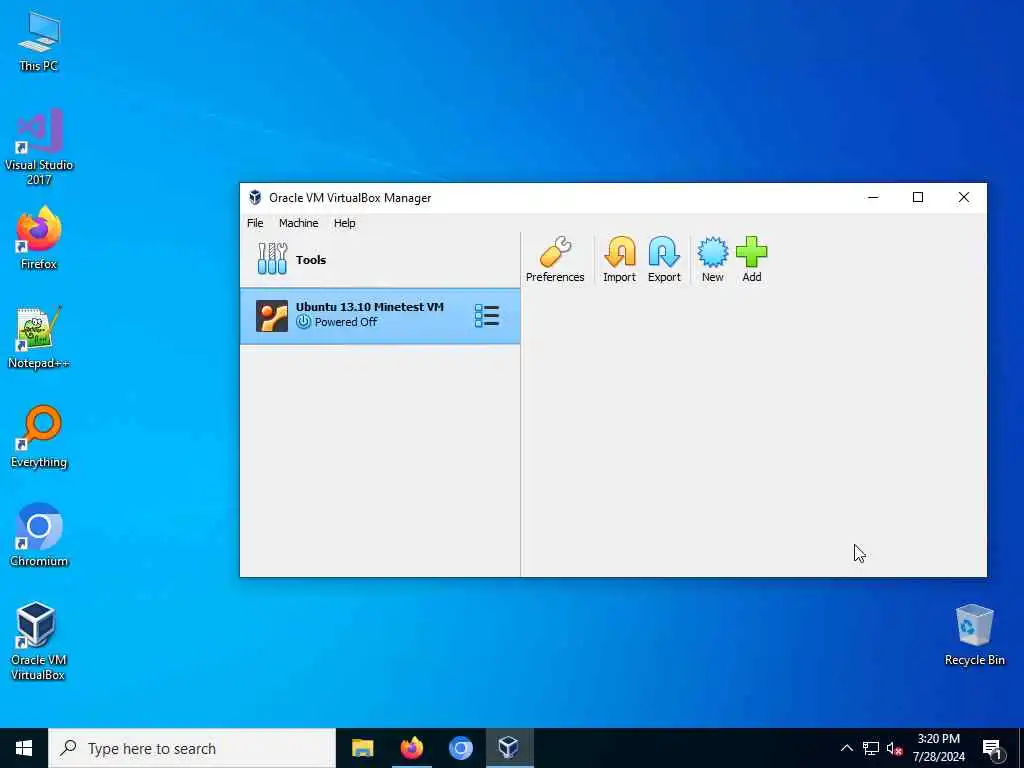The image size is (1024, 768).
Task: Minimize the VirtualBox Manager window
Action: 873,197
